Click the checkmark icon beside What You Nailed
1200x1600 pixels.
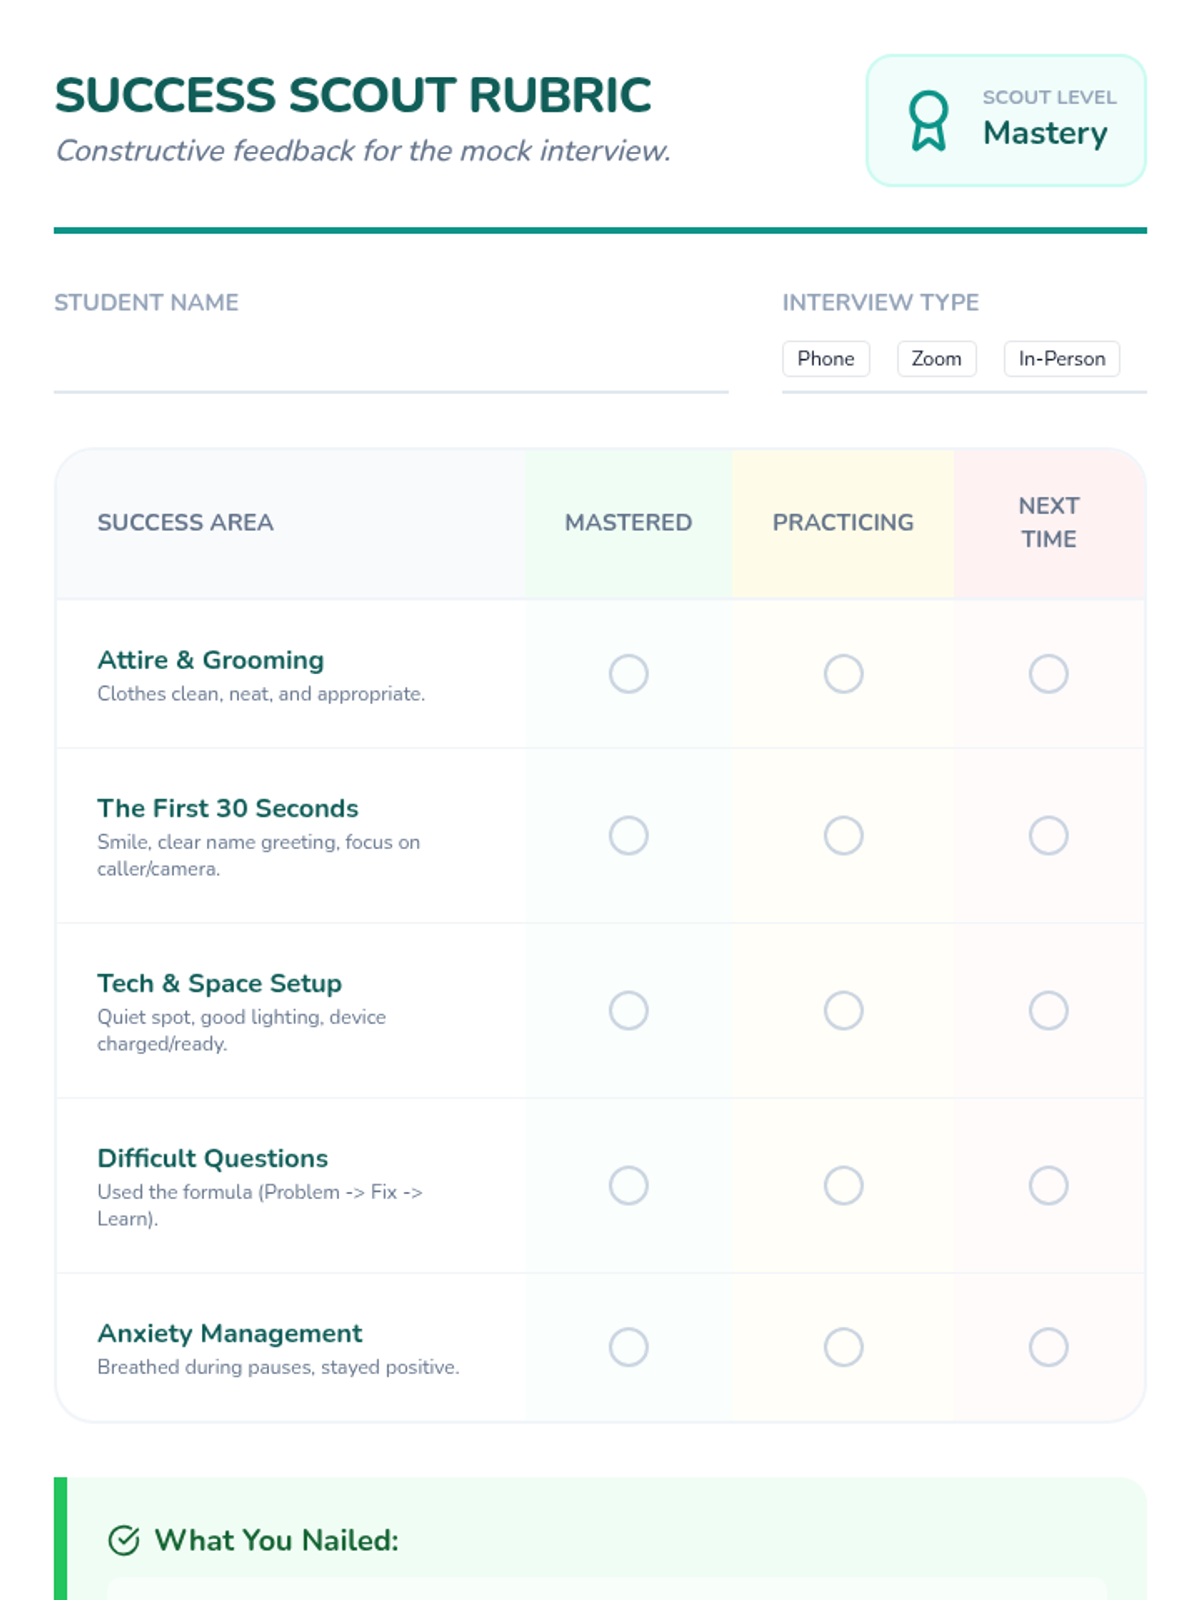(124, 1541)
